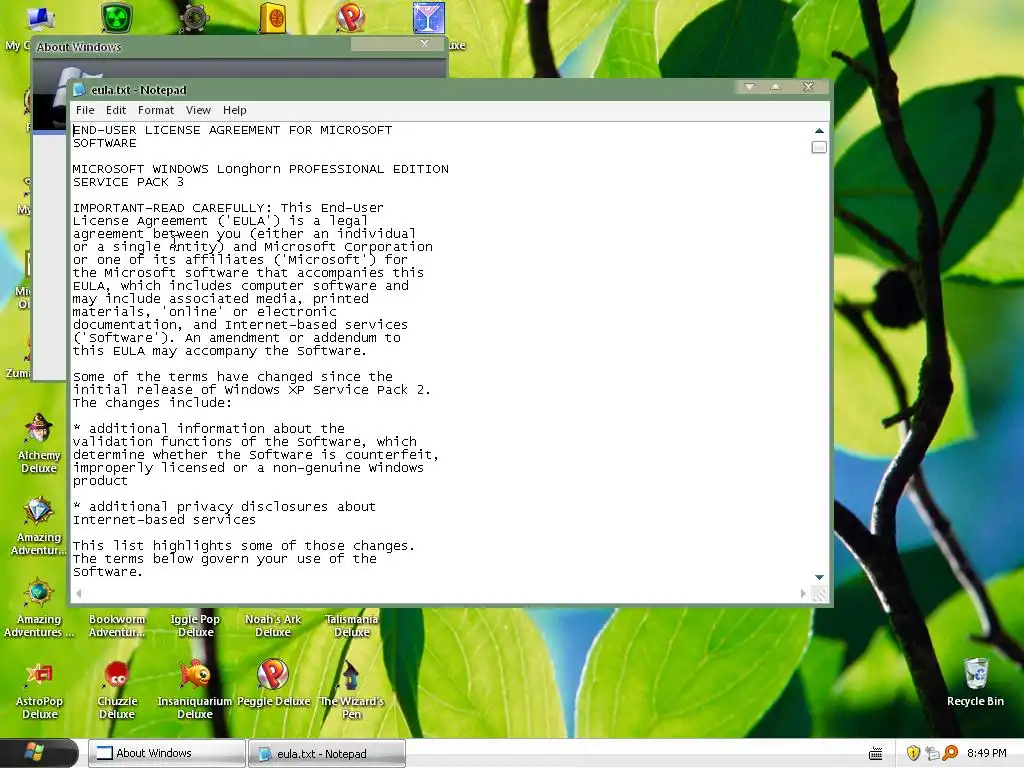Close the About Windows dialog
Viewport: 1024px width, 768px height.
coord(424,44)
